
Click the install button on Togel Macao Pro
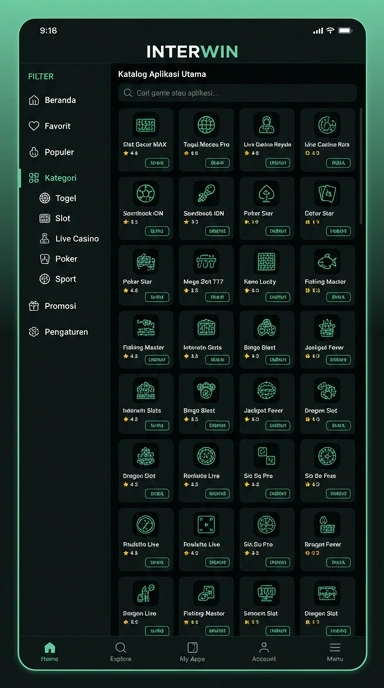coord(217,163)
